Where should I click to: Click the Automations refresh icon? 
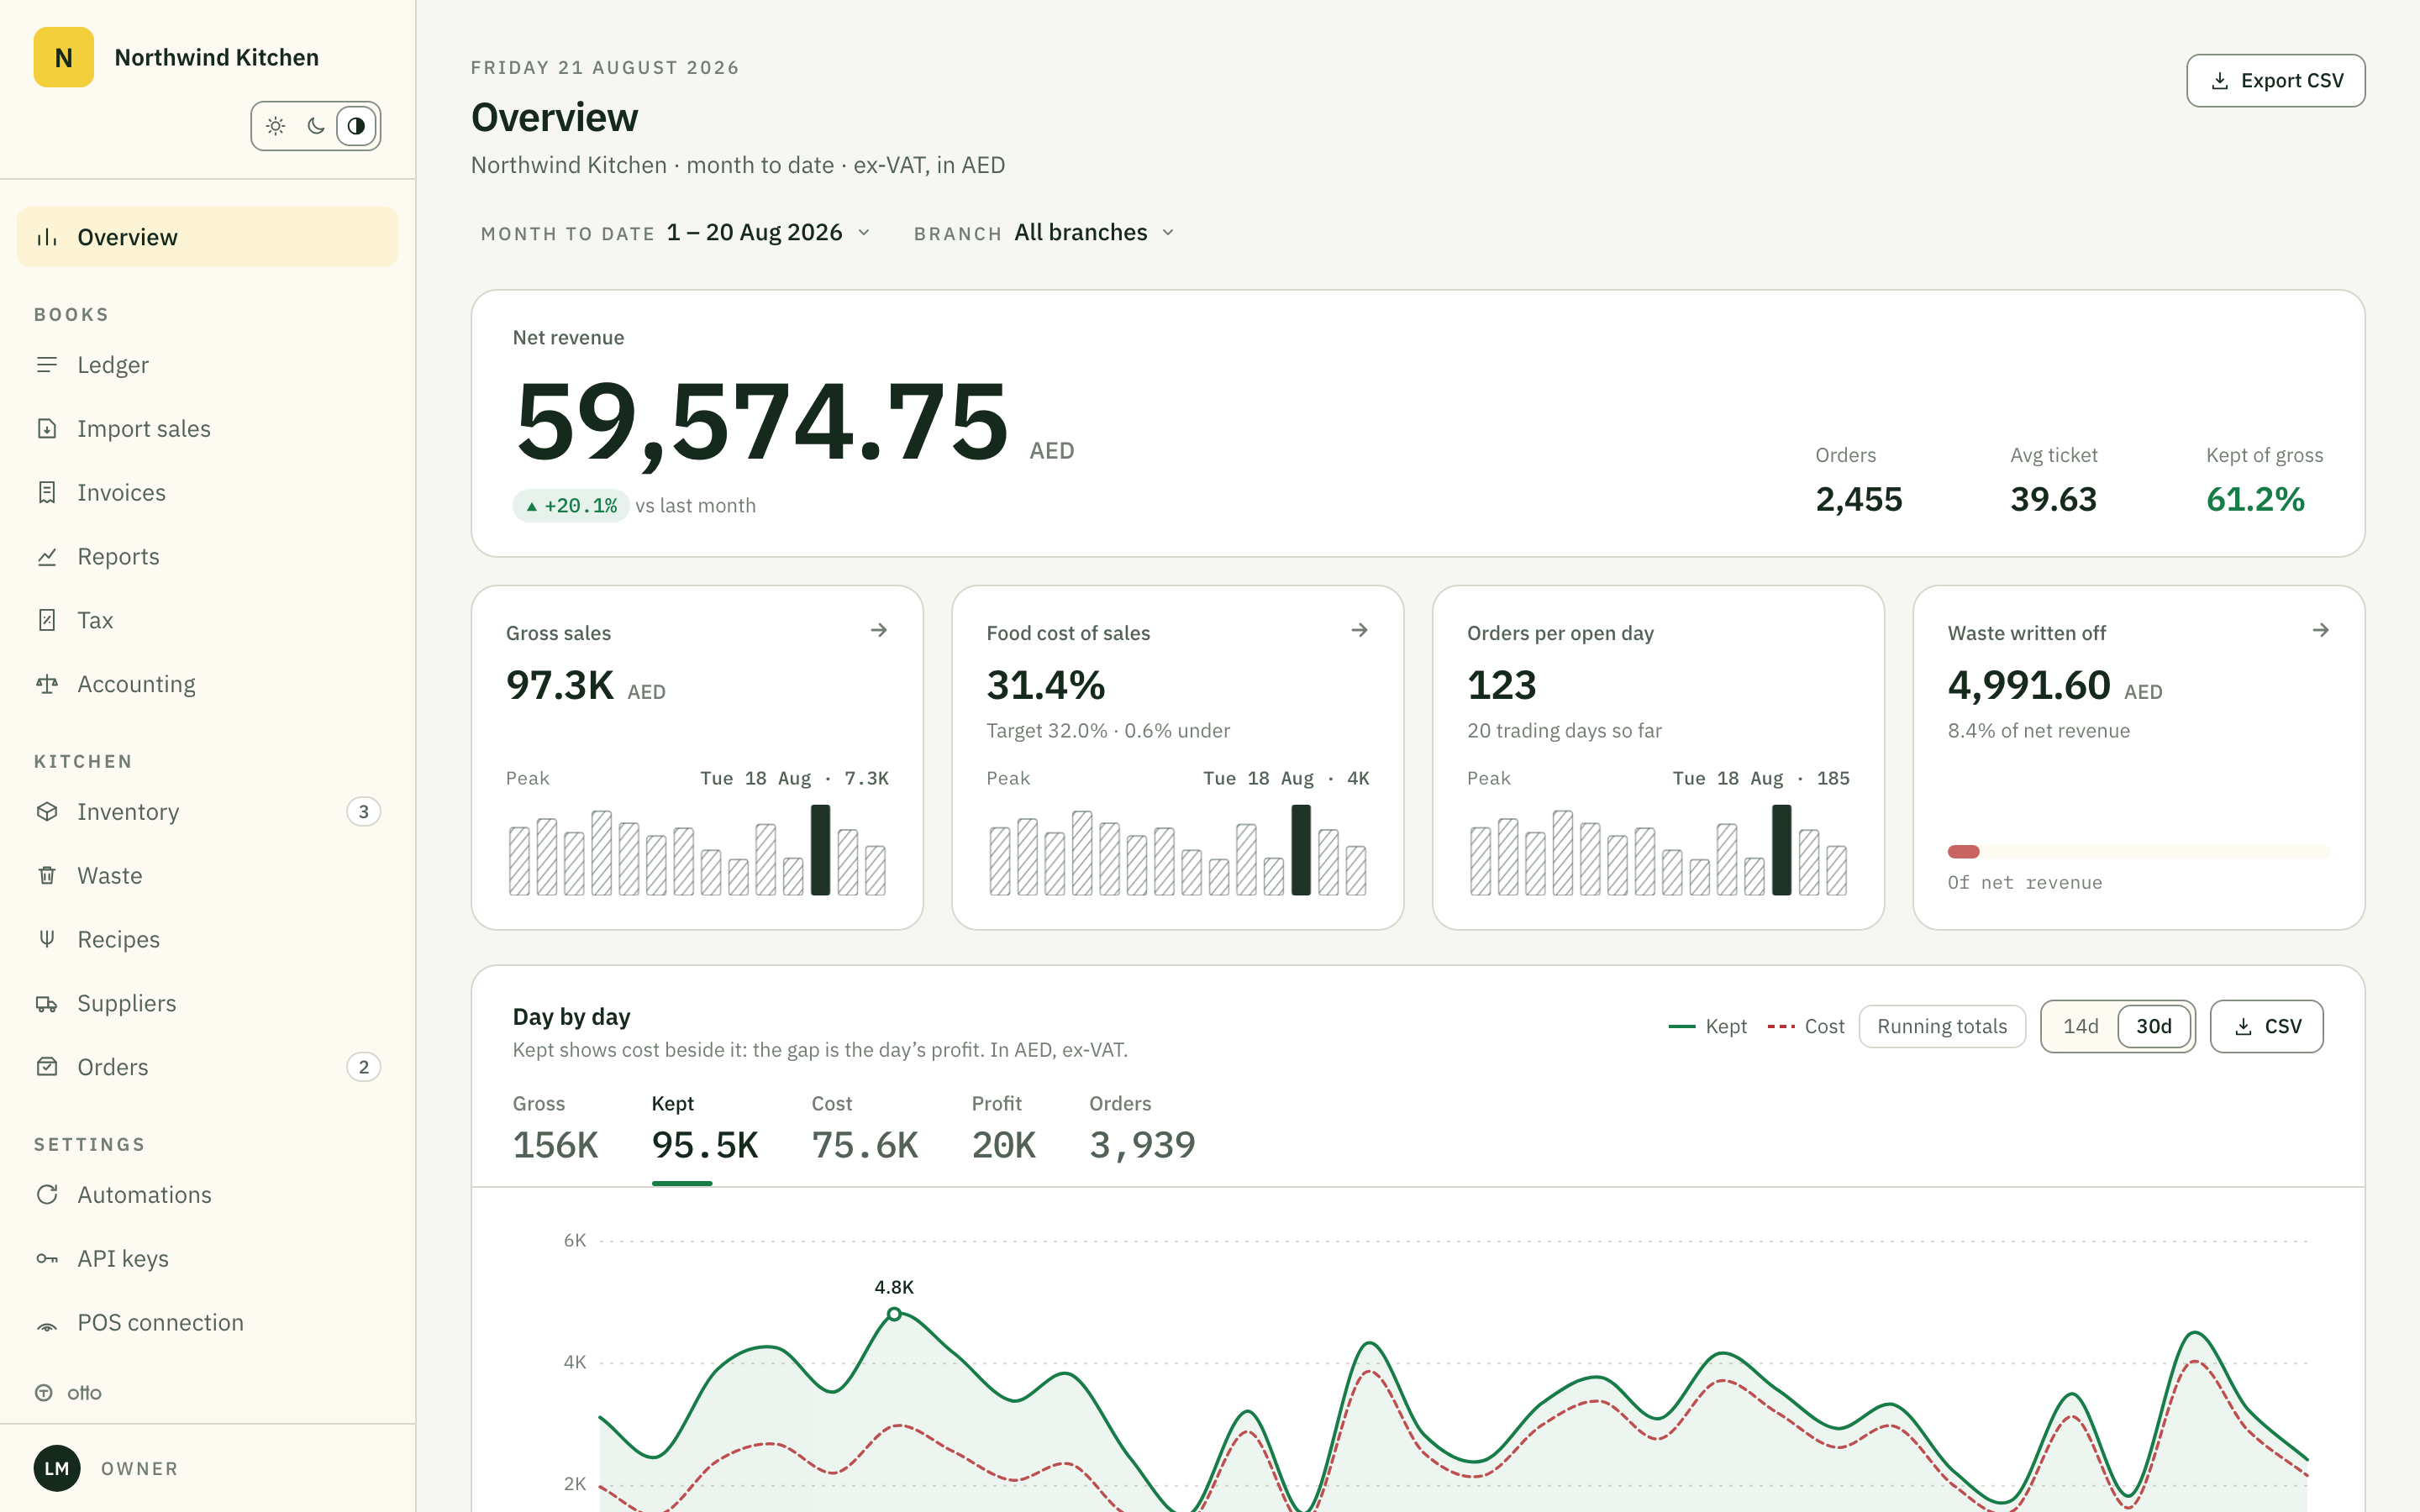point(47,1195)
